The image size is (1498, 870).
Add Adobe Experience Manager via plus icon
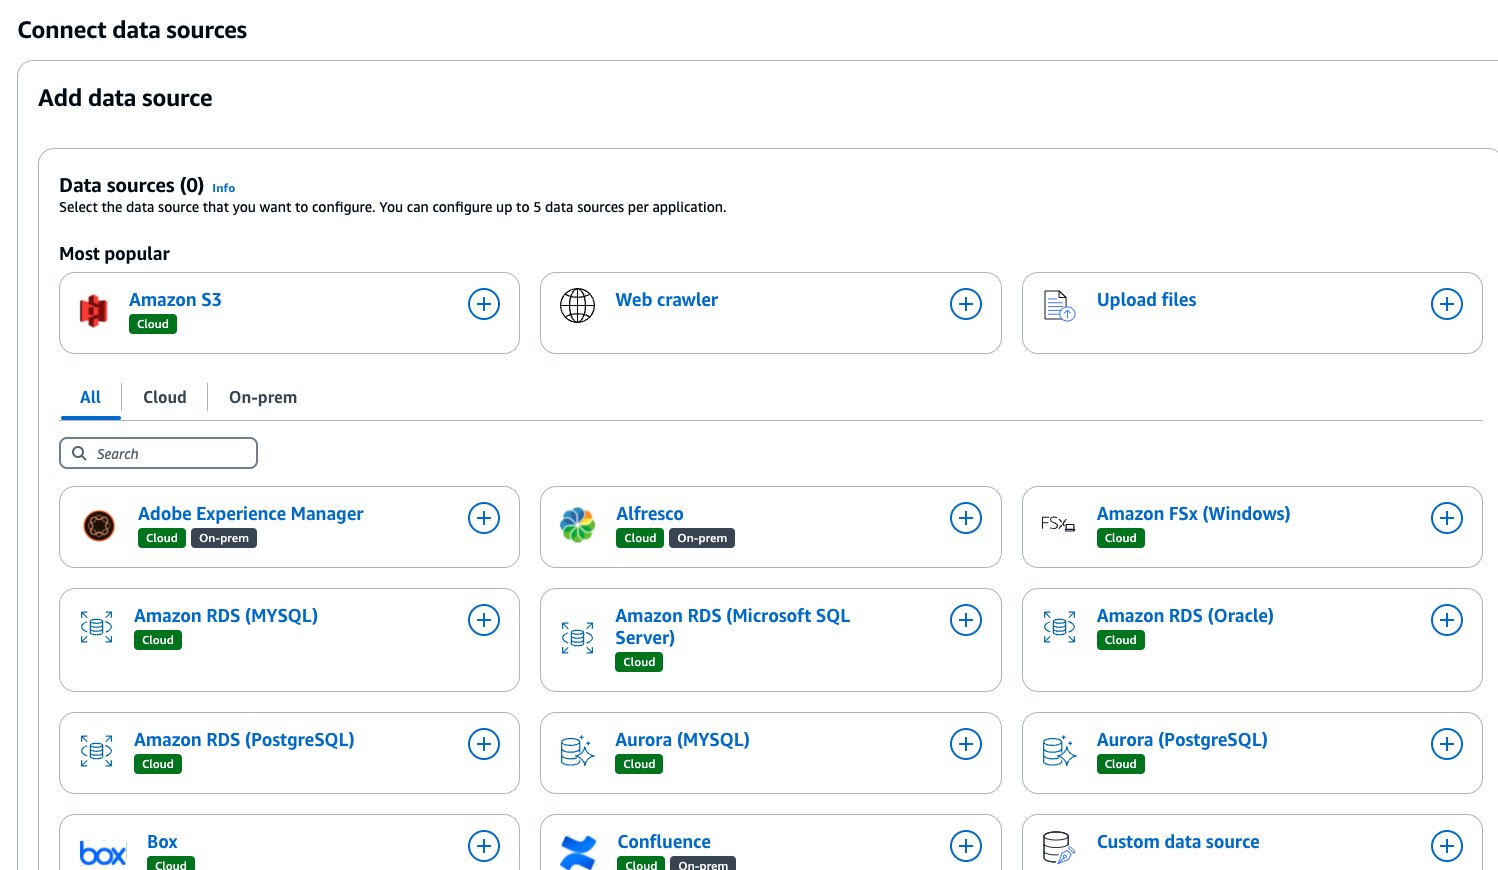pos(484,518)
